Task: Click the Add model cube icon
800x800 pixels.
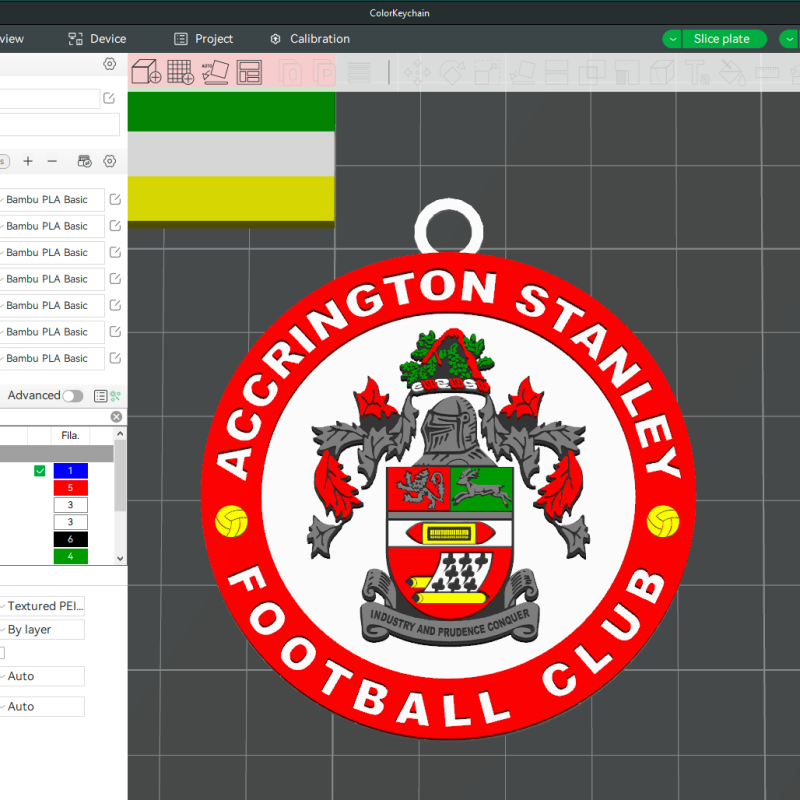Action: [146, 71]
